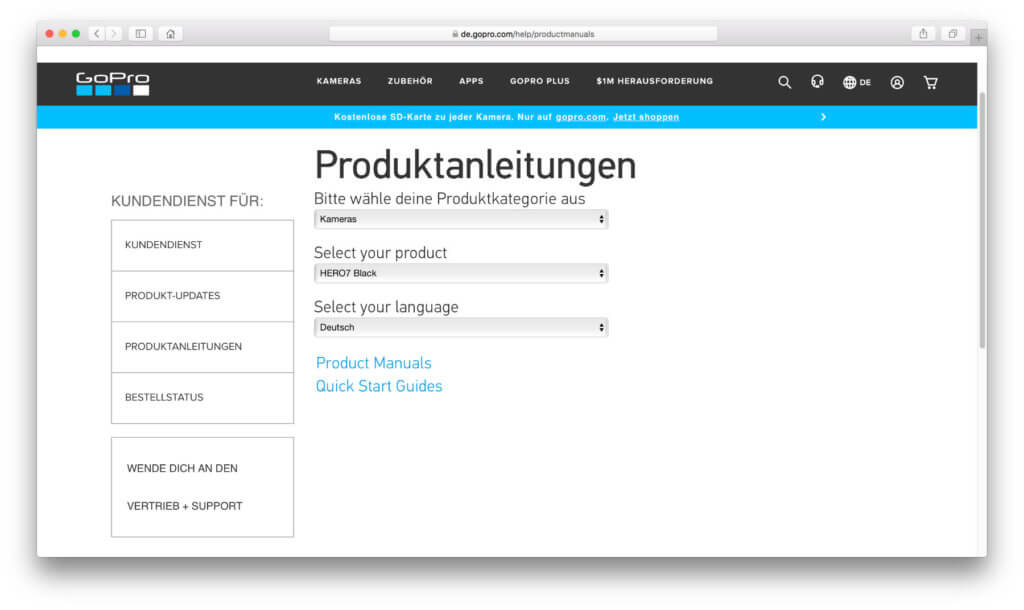
Task: Select KUNDENDIENST in the sidebar
Action: 202,245
